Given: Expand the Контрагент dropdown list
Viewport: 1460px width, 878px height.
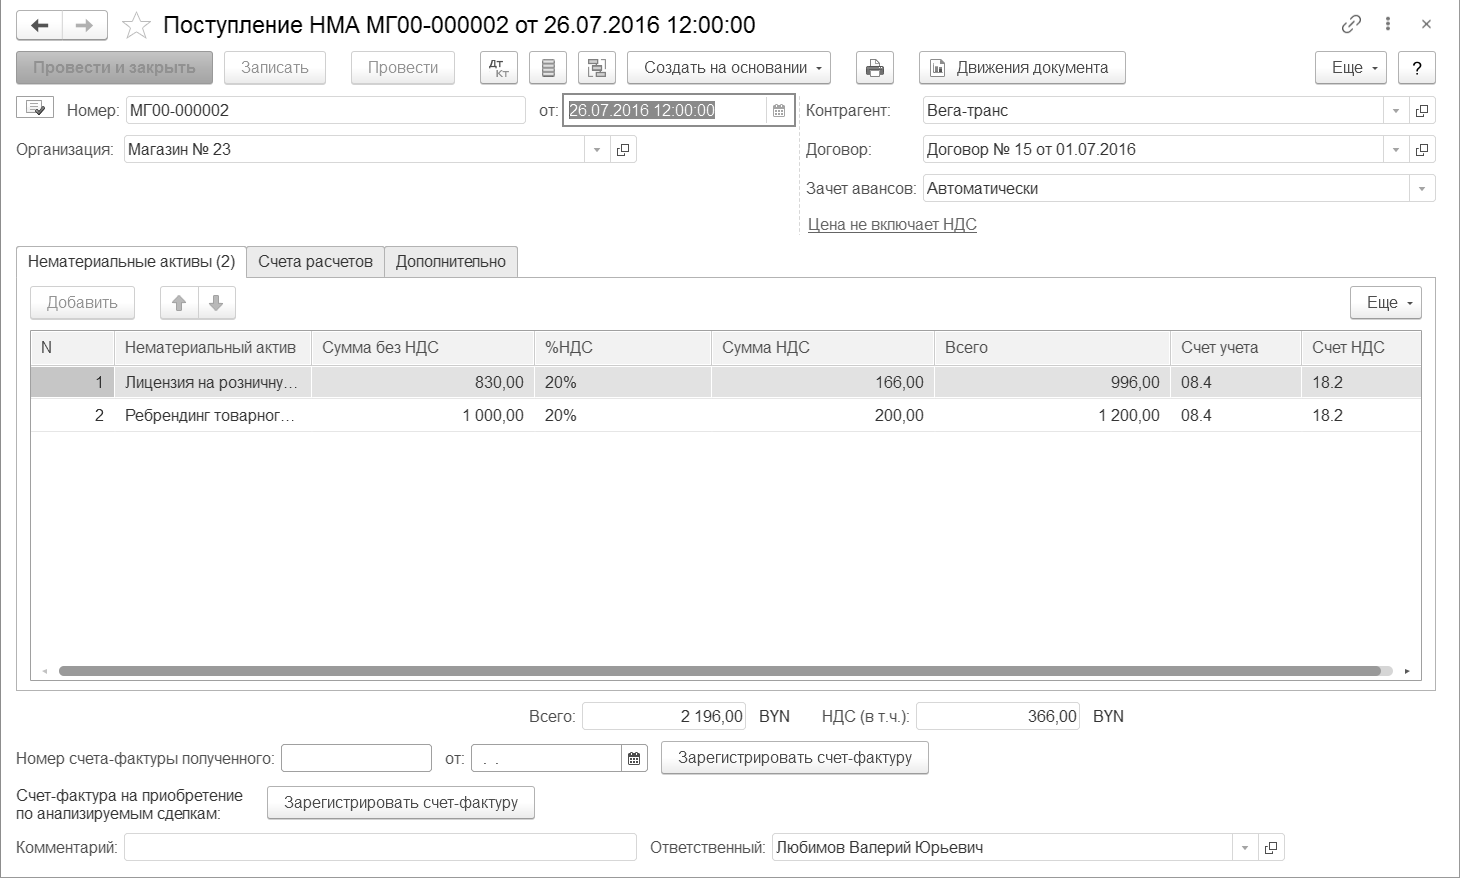Looking at the screenshot, I should (1396, 111).
